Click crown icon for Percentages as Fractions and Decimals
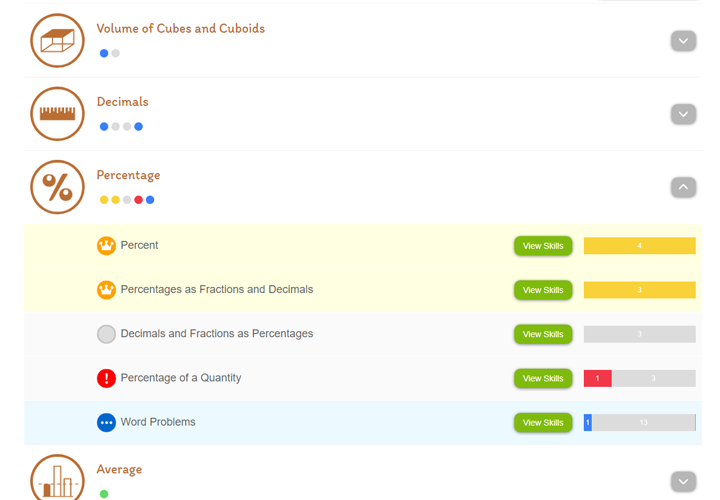The width and height of the screenshot is (720, 500). coord(106,290)
